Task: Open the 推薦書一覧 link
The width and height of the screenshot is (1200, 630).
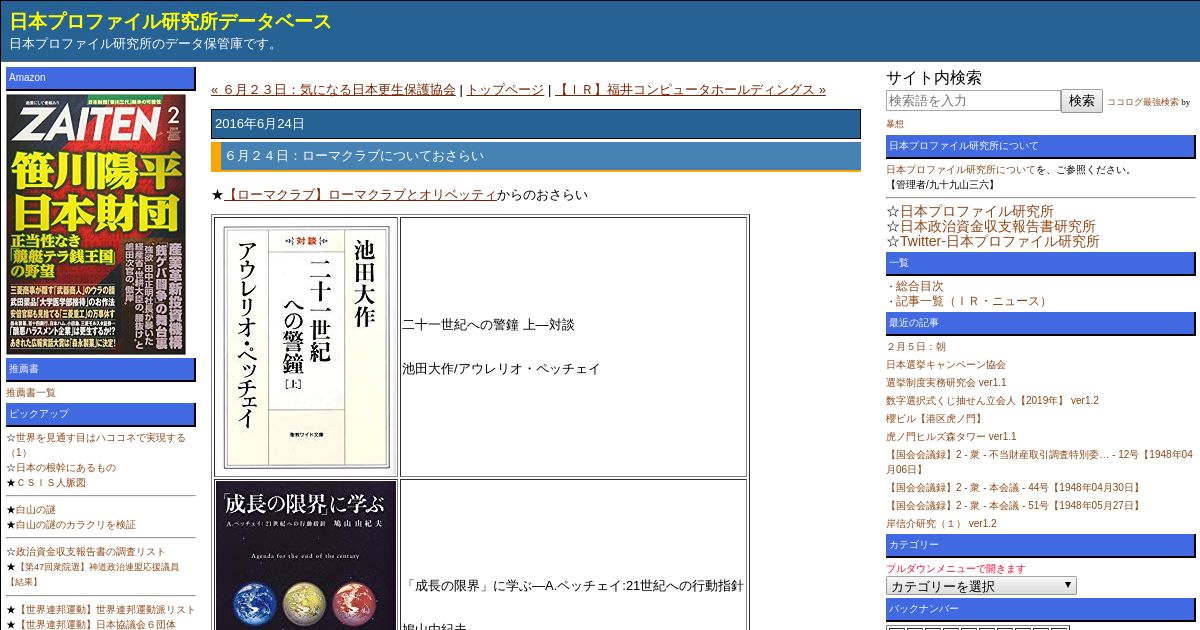Action: (31, 393)
